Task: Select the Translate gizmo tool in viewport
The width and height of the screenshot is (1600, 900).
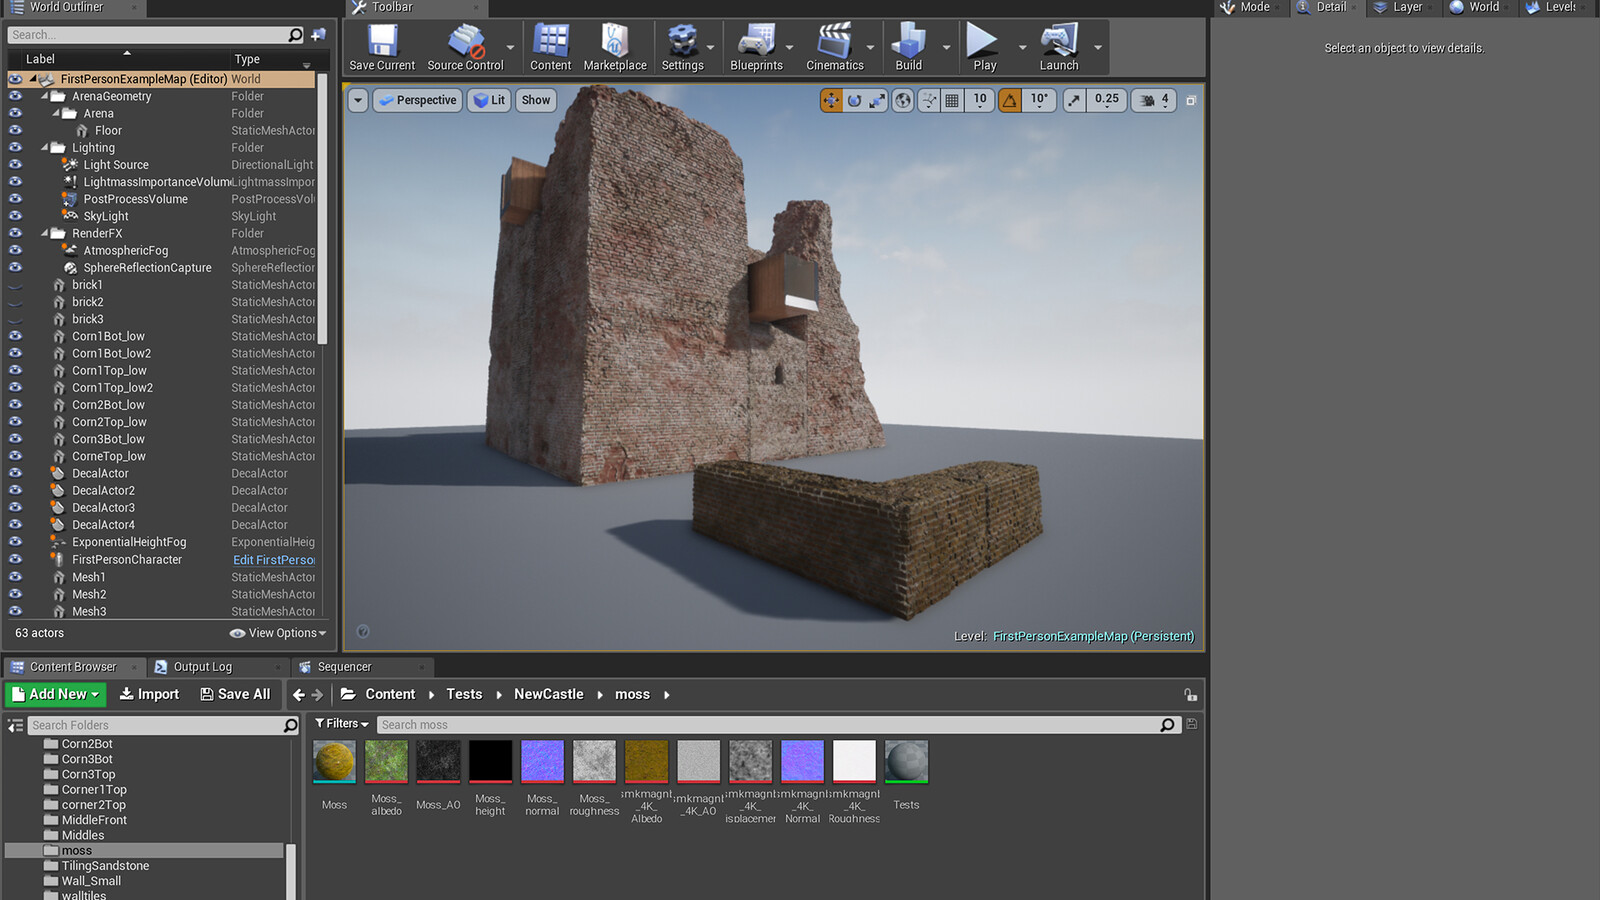Action: click(831, 100)
